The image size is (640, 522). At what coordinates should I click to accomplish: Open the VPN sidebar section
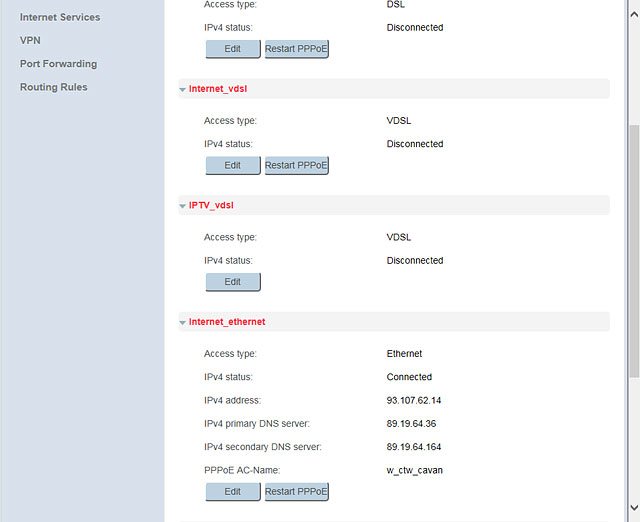pos(30,40)
